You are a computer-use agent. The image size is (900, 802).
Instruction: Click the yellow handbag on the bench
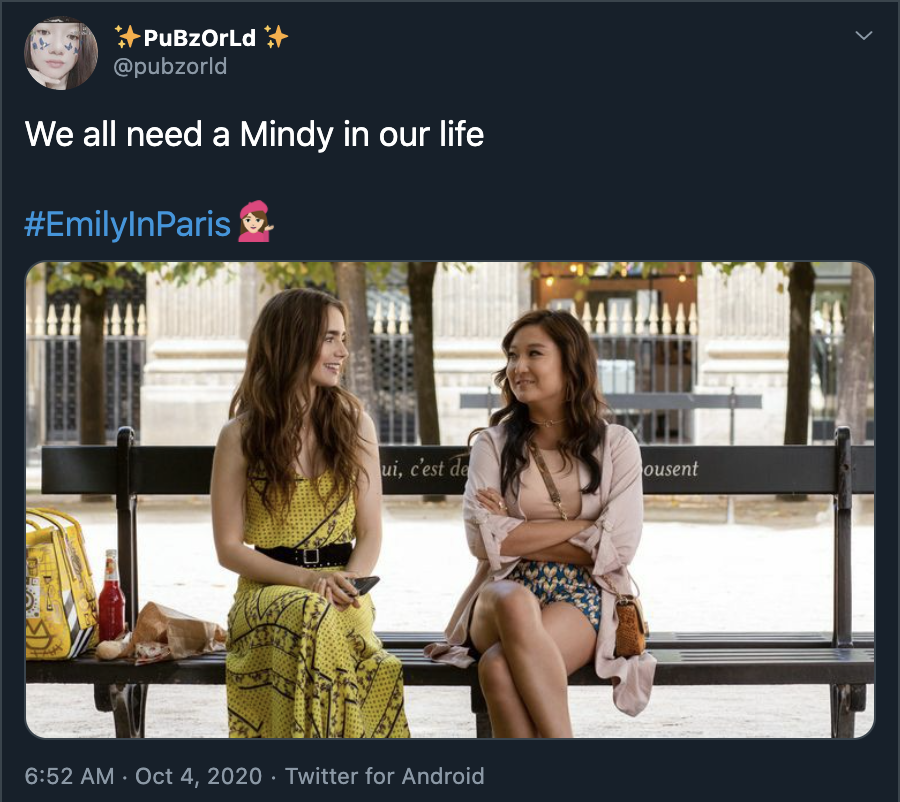point(59,584)
